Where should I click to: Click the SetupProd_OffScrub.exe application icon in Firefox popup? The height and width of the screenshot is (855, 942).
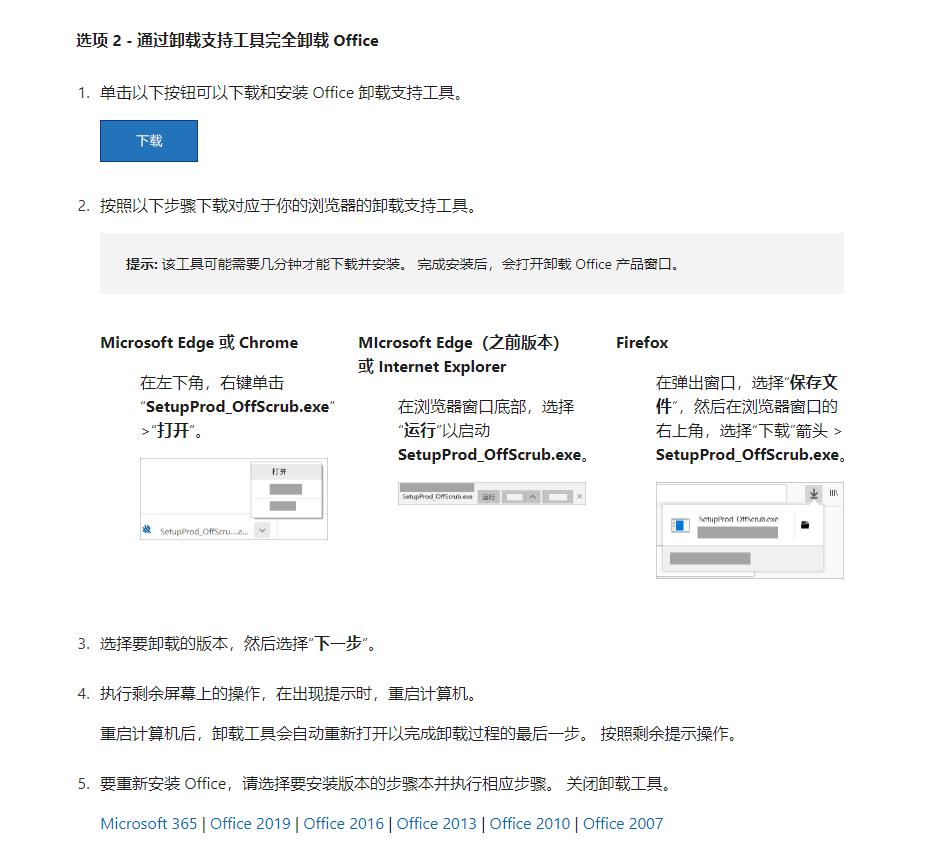[681, 524]
